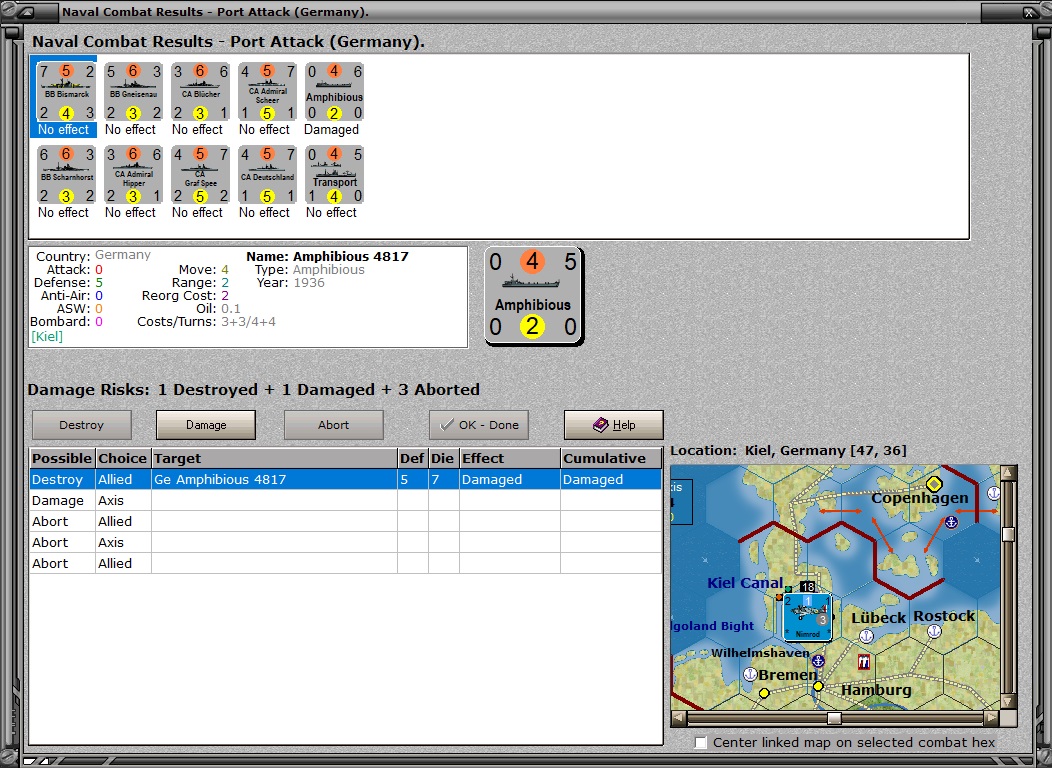Select the Damage Axis table row
1052x768 pixels.
(346, 500)
